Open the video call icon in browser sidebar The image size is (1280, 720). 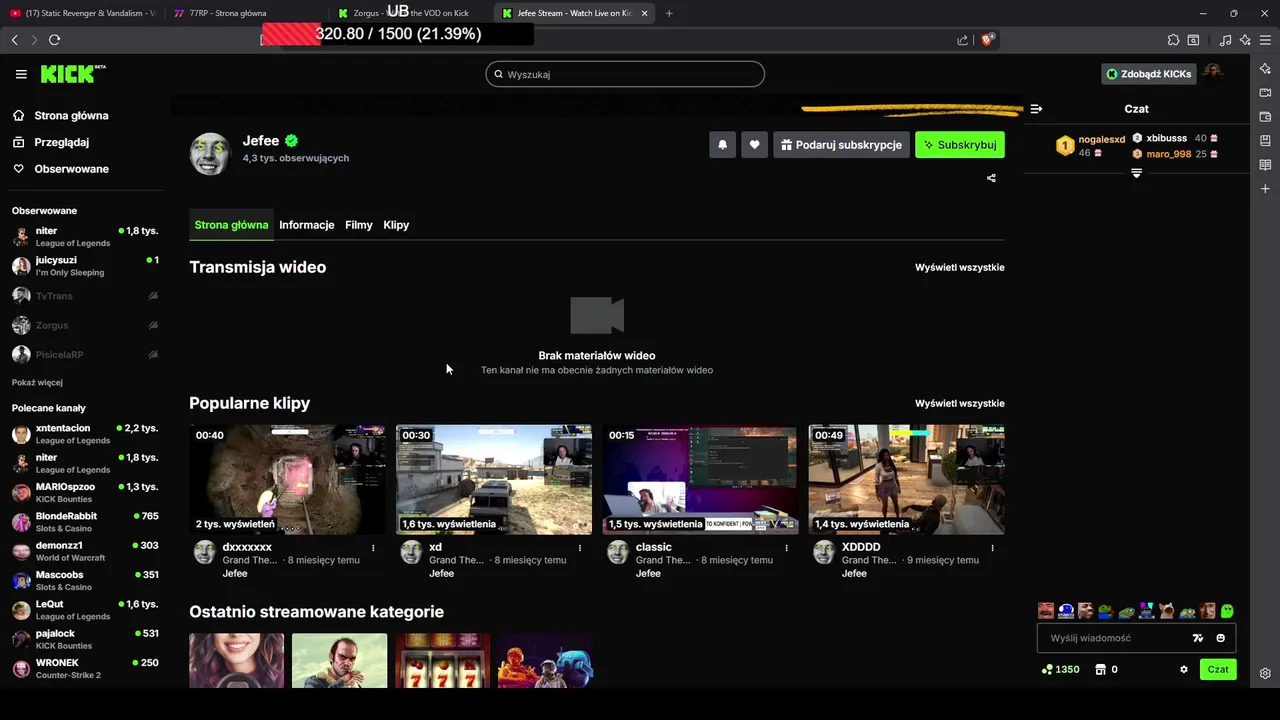click(1265, 92)
